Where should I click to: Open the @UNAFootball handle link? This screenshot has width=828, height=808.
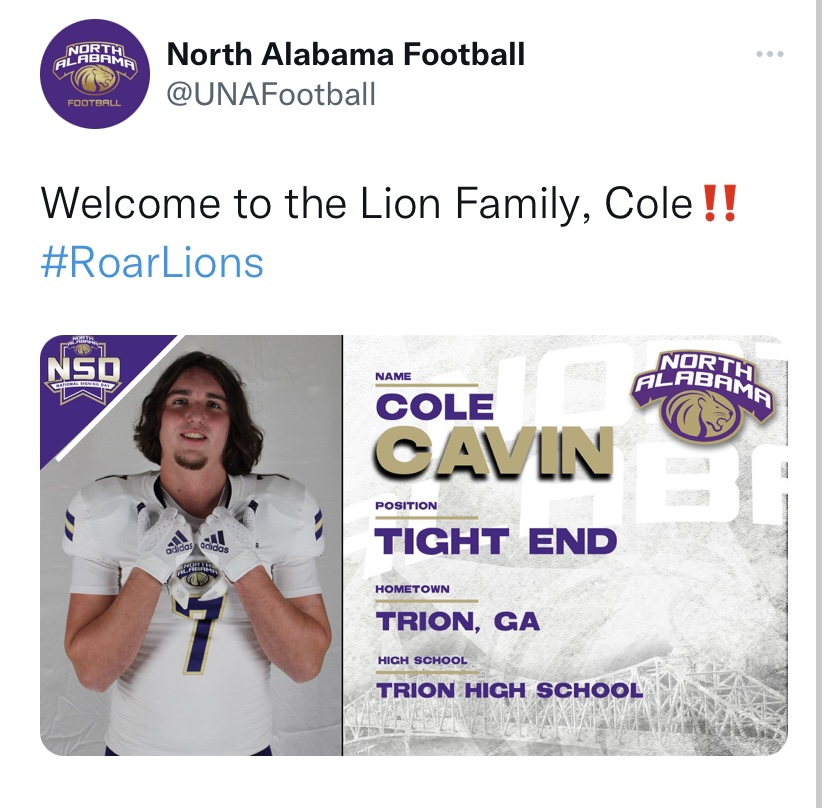[271, 94]
